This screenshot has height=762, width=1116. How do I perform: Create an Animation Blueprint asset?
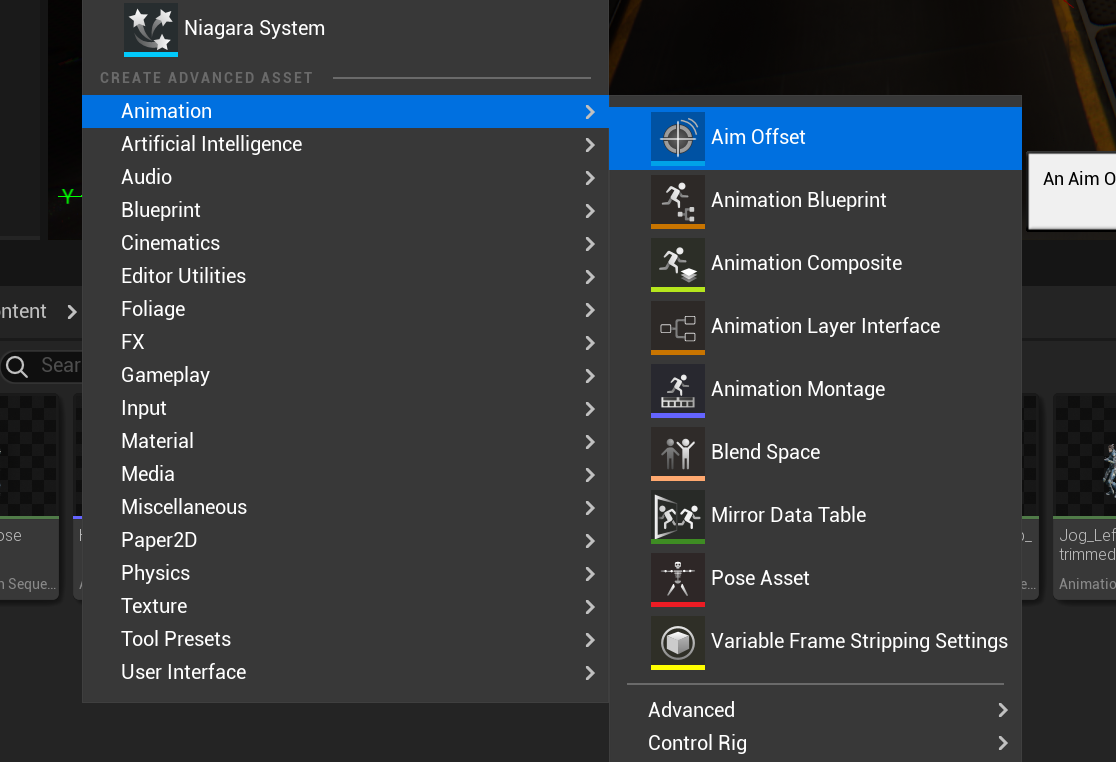[x=815, y=201]
